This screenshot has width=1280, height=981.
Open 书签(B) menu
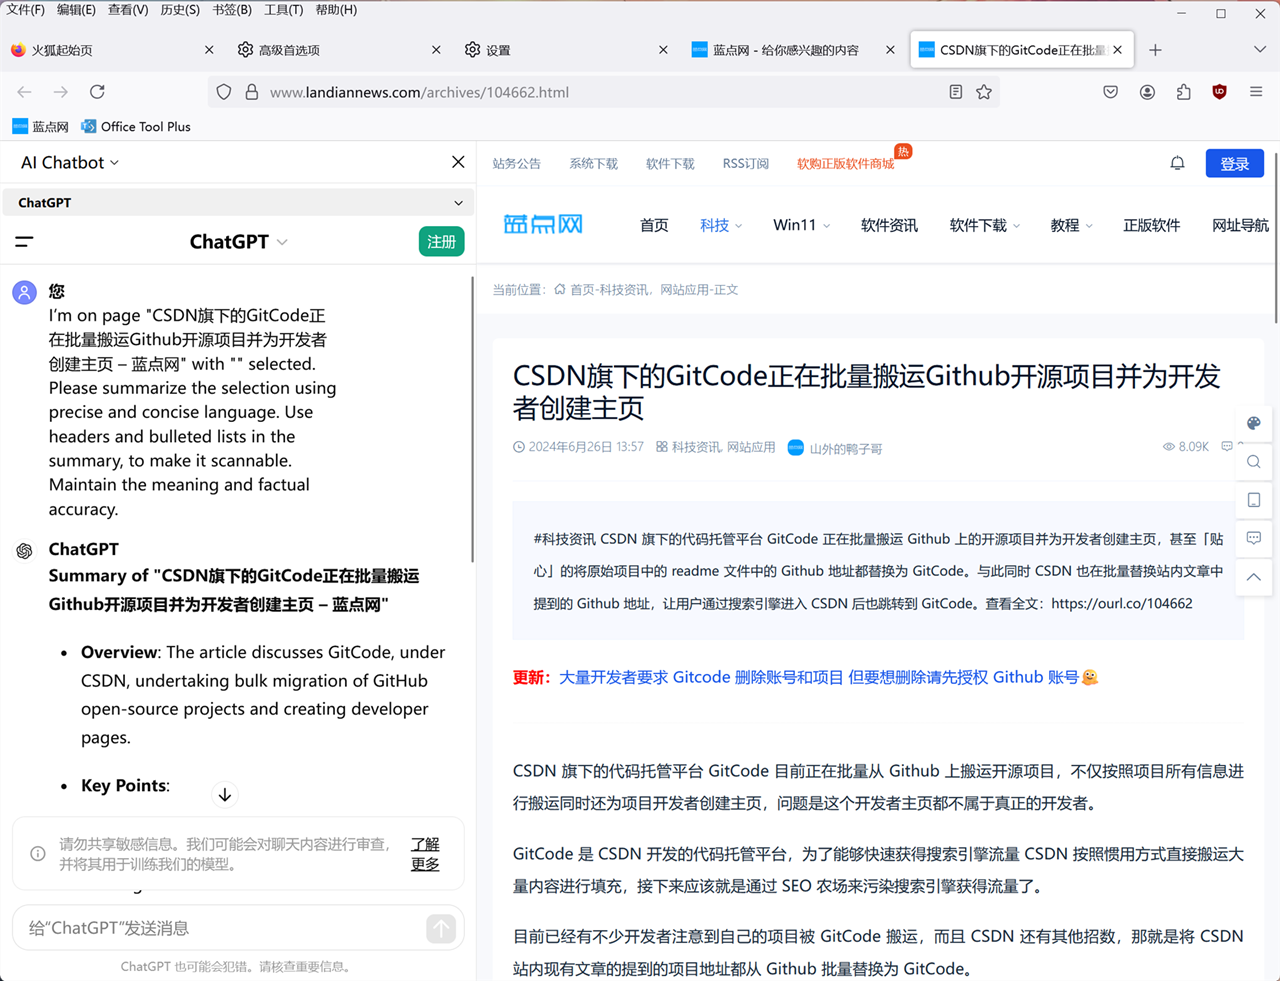tap(232, 10)
